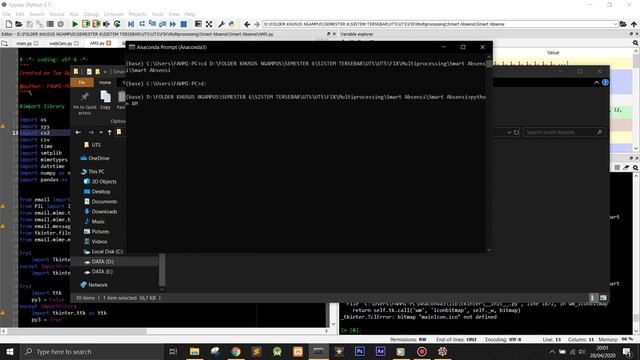Click the Step into function debug icon
Viewport: 640px width, 360px height.
[152, 24]
